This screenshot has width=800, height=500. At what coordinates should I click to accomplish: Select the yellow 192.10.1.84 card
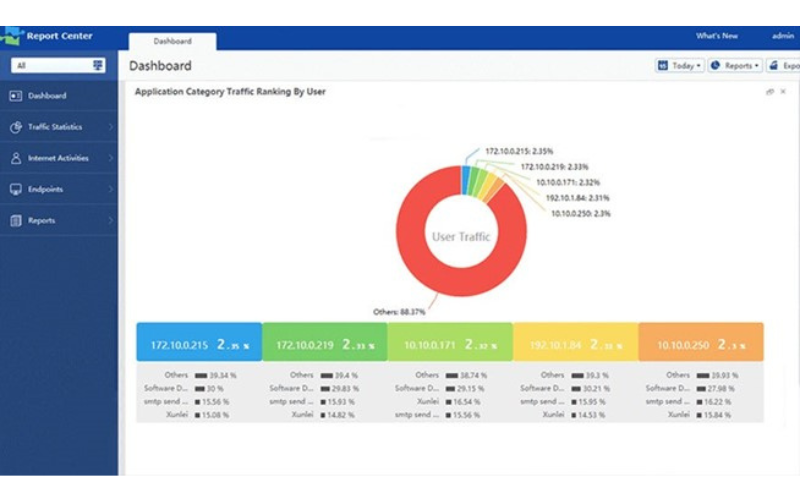(576, 342)
